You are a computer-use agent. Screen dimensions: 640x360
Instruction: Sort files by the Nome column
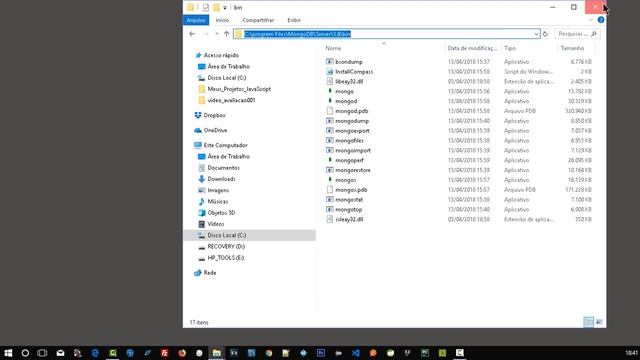tap(333, 48)
